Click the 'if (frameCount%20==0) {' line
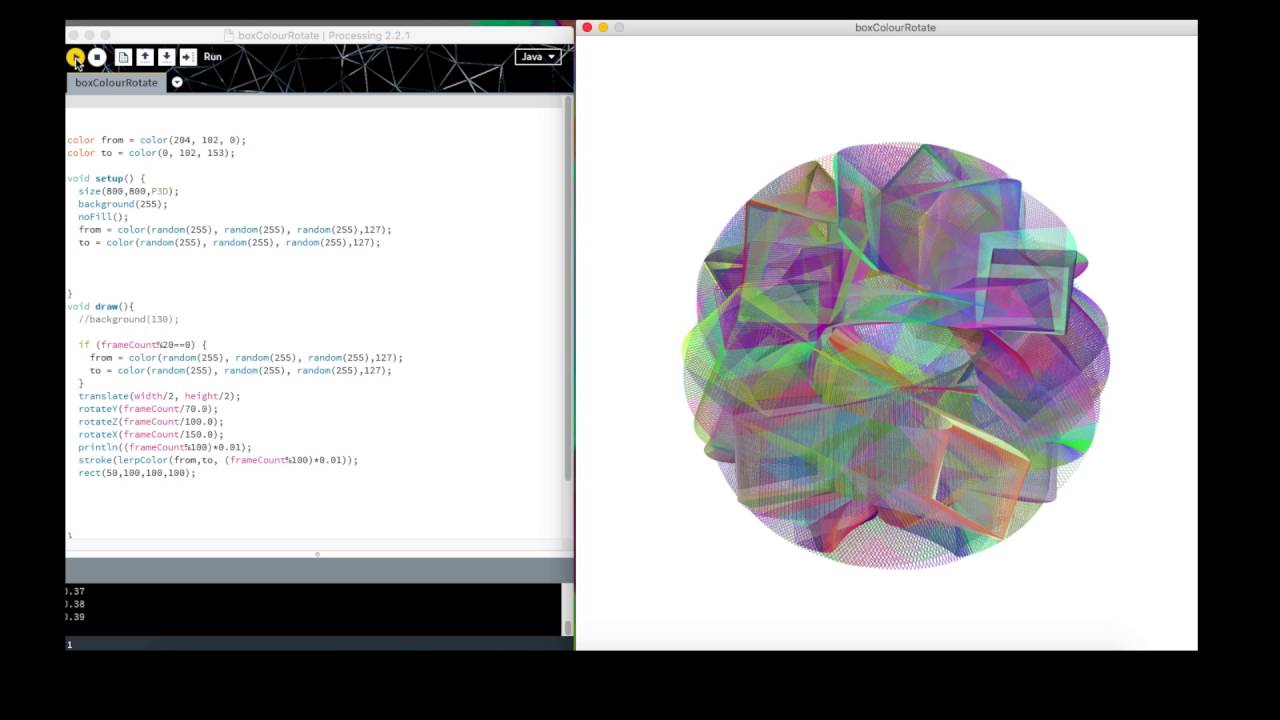Screen dimensions: 1280x720 [142, 344]
